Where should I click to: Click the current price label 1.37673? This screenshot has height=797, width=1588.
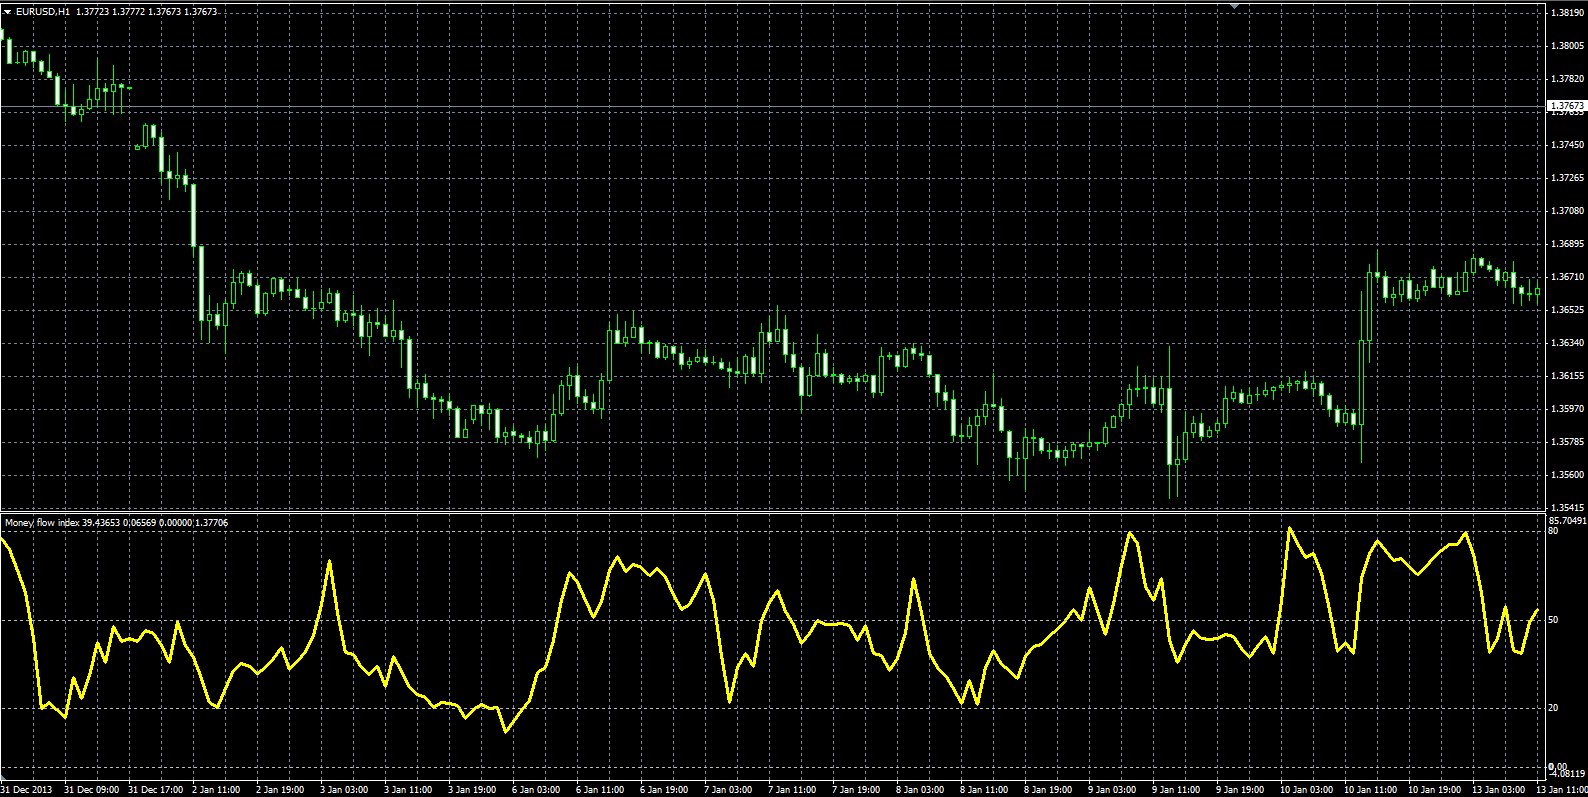coord(1567,105)
